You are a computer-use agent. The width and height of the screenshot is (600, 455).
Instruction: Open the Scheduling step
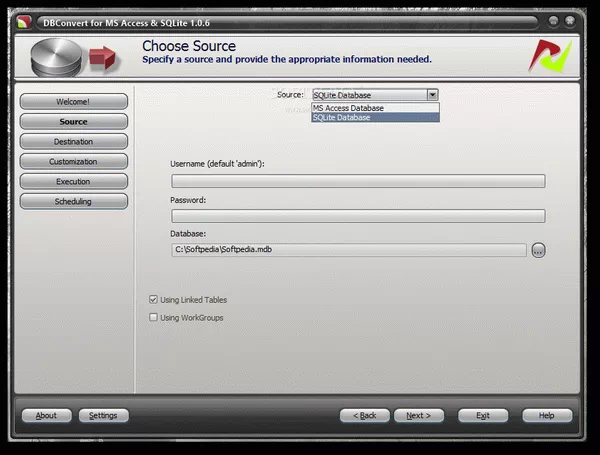[x=73, y=201]
